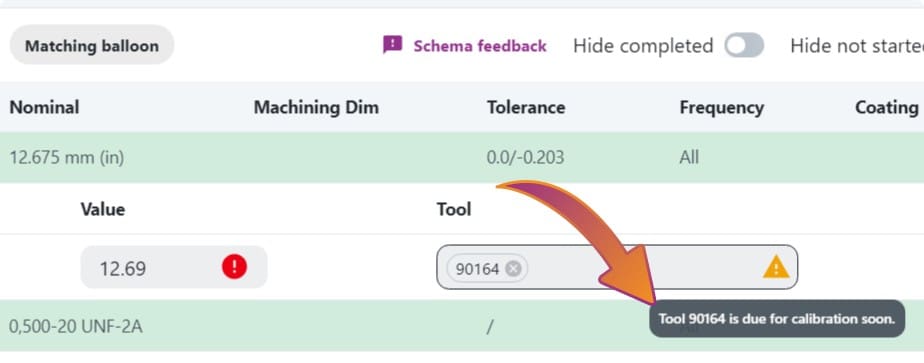This screenshot has height=363, width=924.
Task: Click the 90164 tool chip
Action: (x=488, y=269)
